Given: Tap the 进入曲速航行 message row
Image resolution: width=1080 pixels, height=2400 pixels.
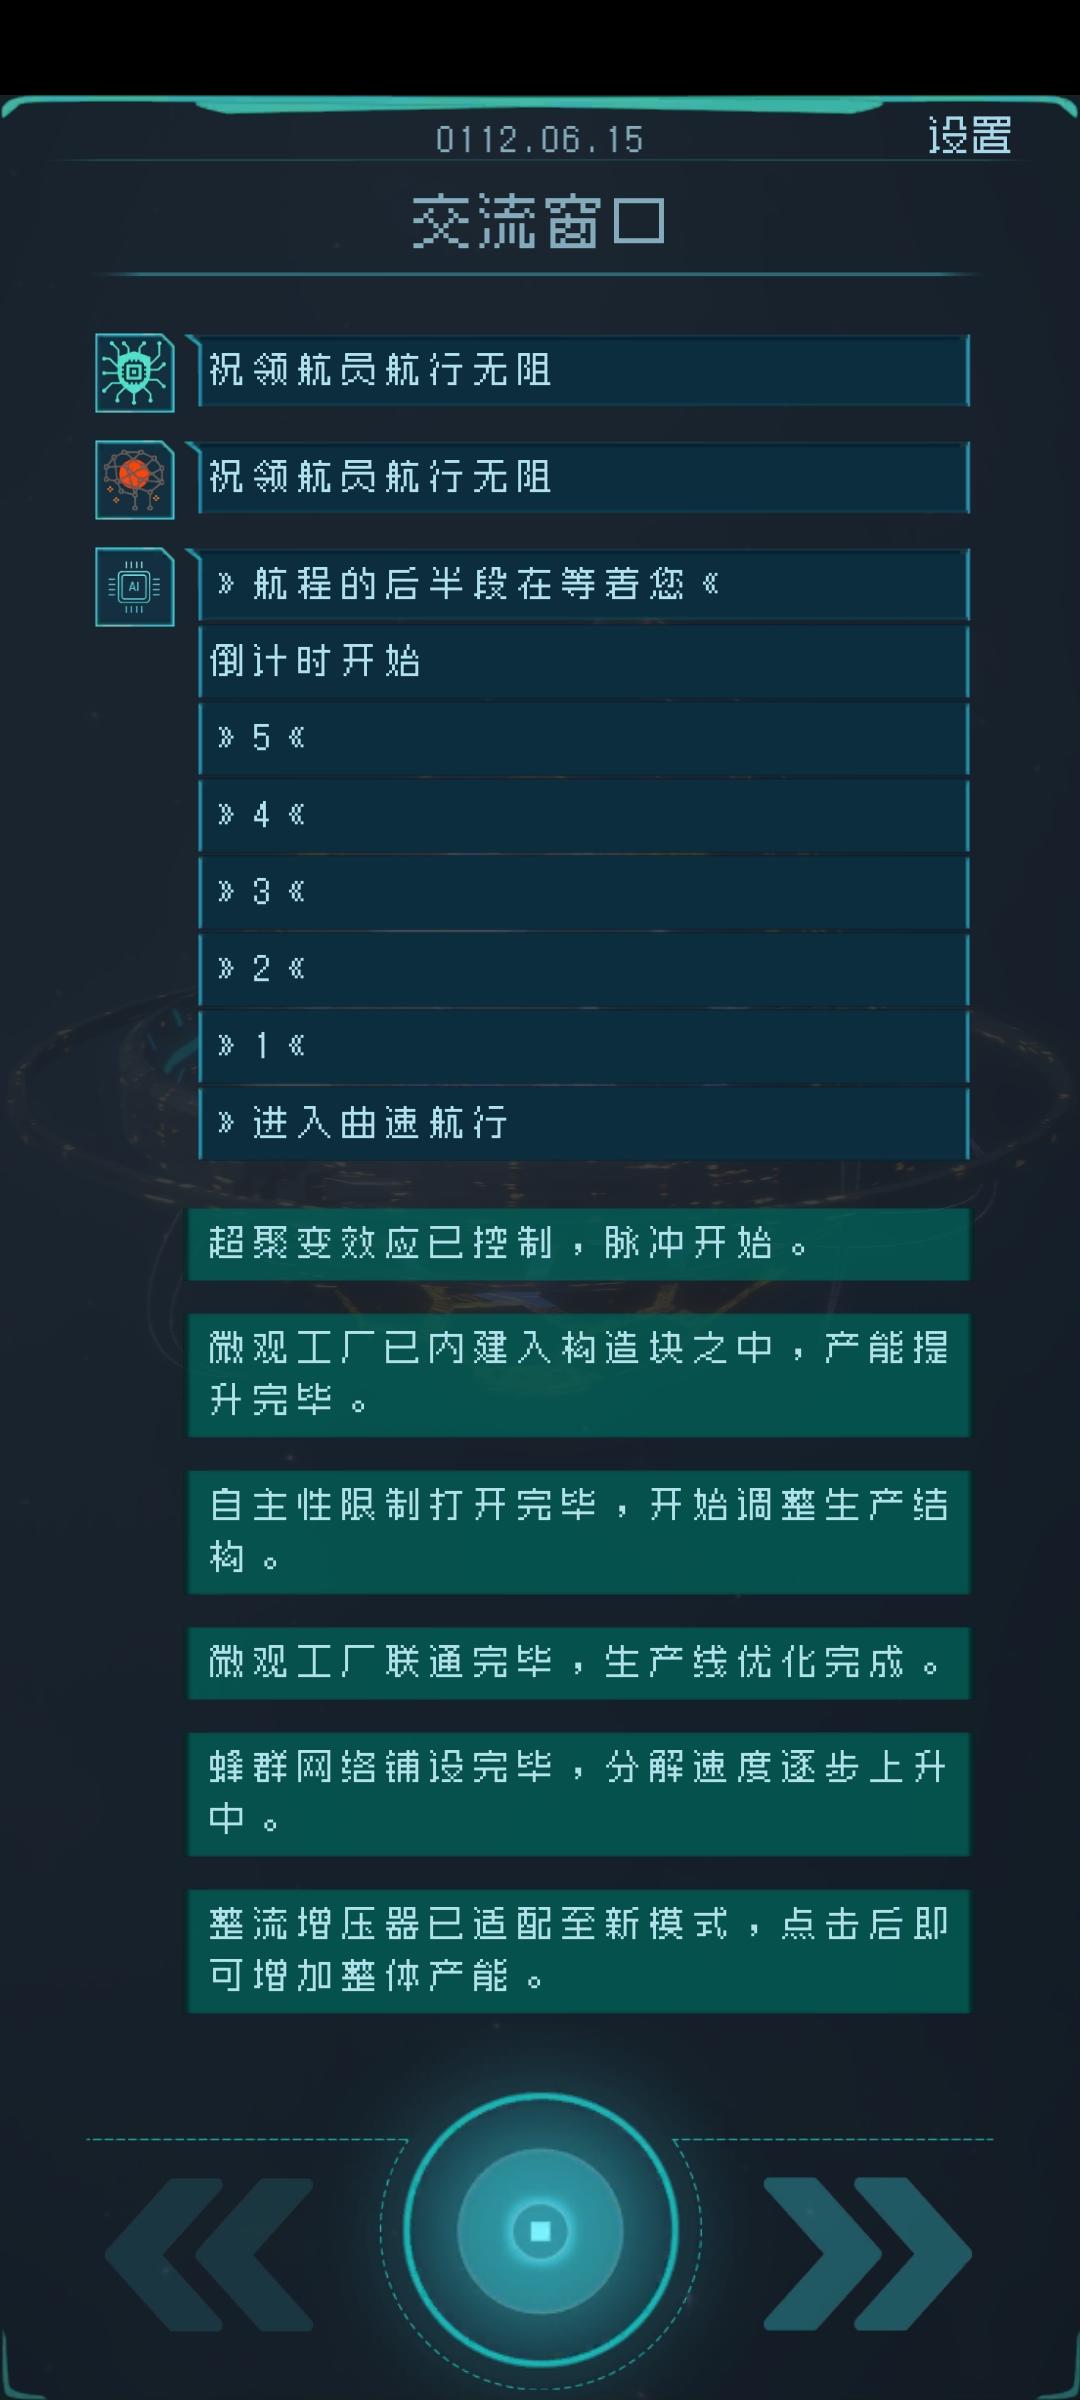Looking at the screenshot, I should 583,1123.
